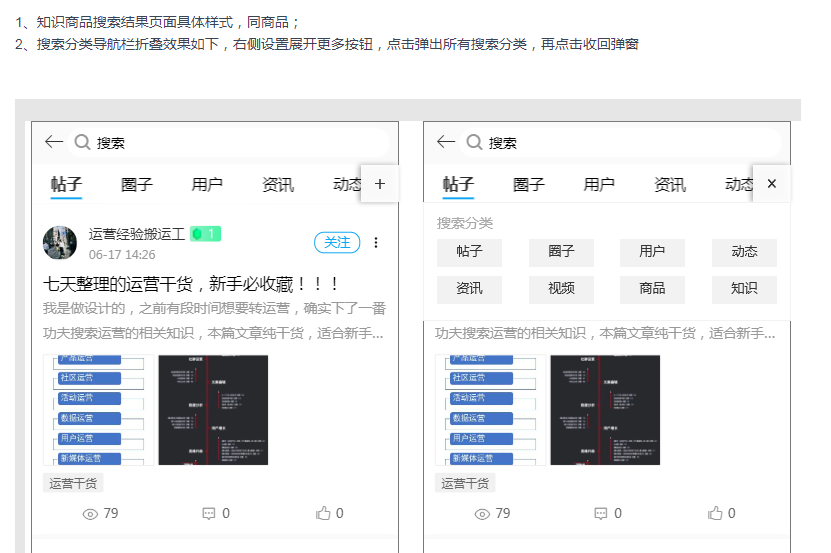The height and width of the screenshot is (553, 831).
Task: Expand search categories with the plus button
Action: 379,184
